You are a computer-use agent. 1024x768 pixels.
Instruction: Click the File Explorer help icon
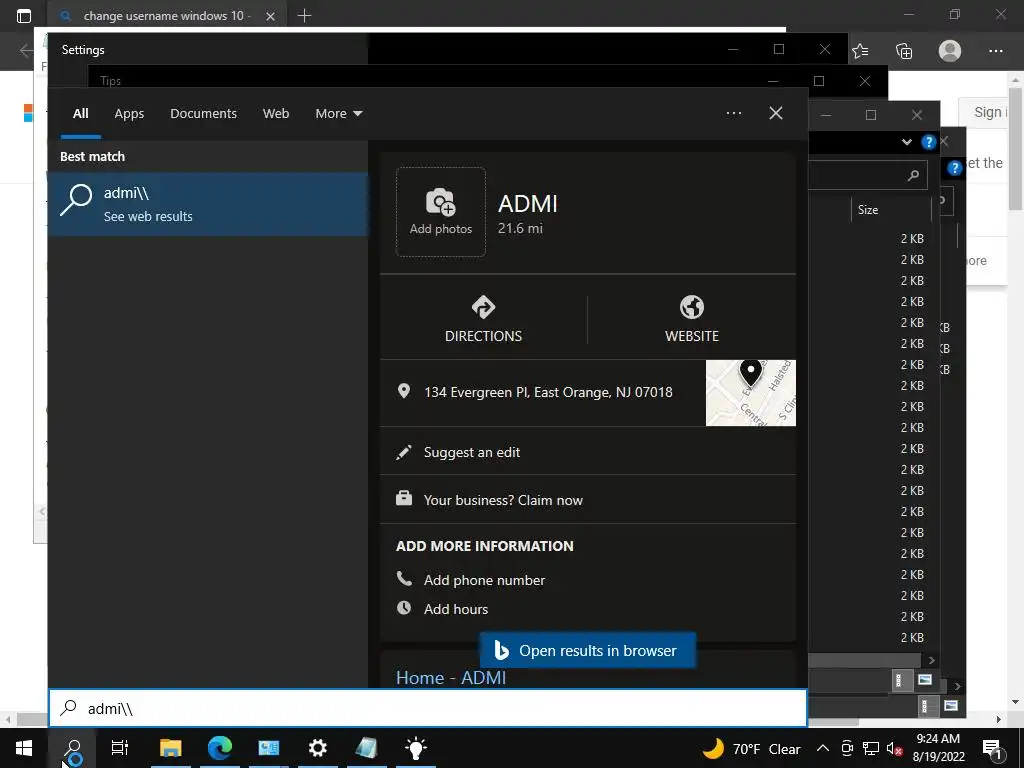pyautogui.click(x=928, y=142)
